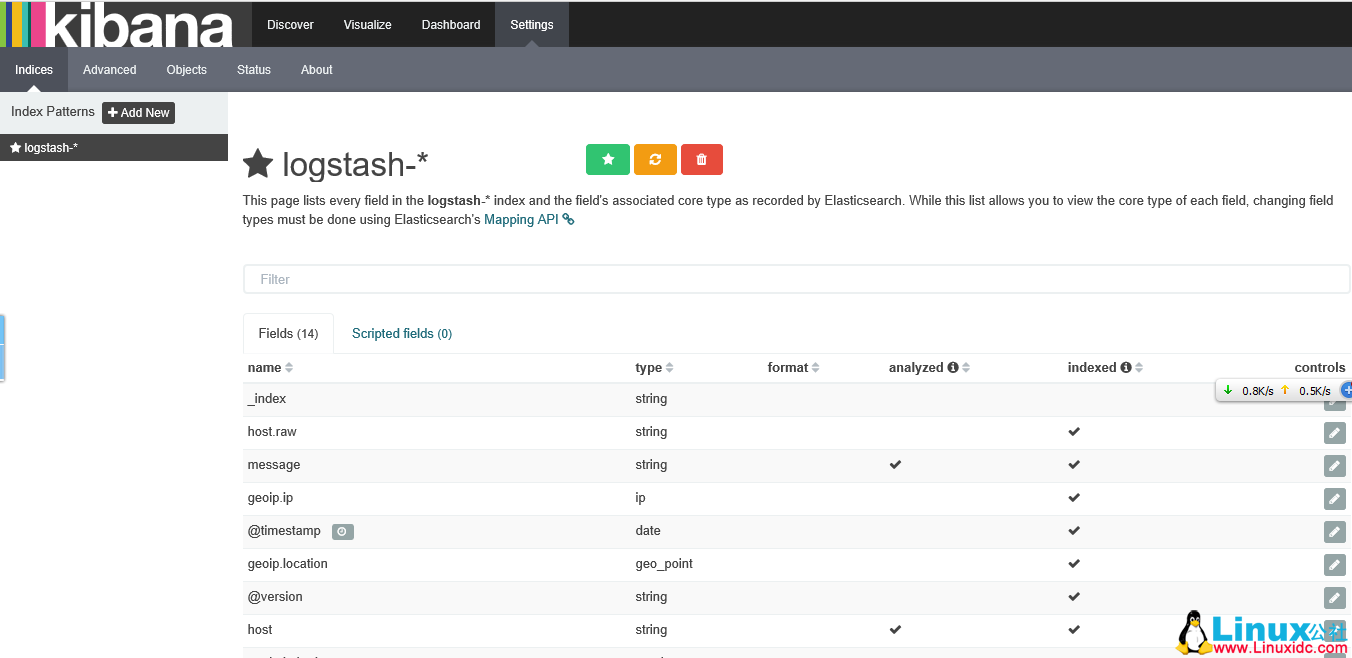Edit the message field
The width and height of the screenshot is (1352, 658).
[x=1334, y=465]
